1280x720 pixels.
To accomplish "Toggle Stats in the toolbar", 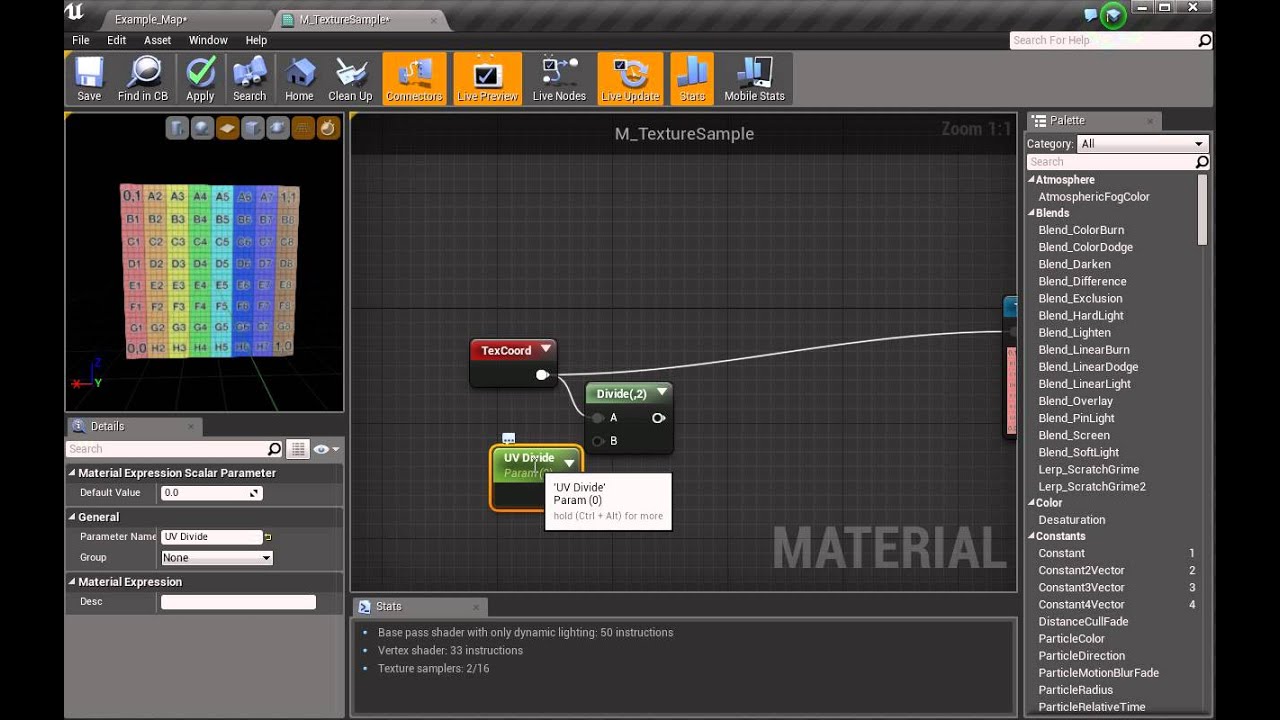I will pyautogui.click(x=692, y=79).
